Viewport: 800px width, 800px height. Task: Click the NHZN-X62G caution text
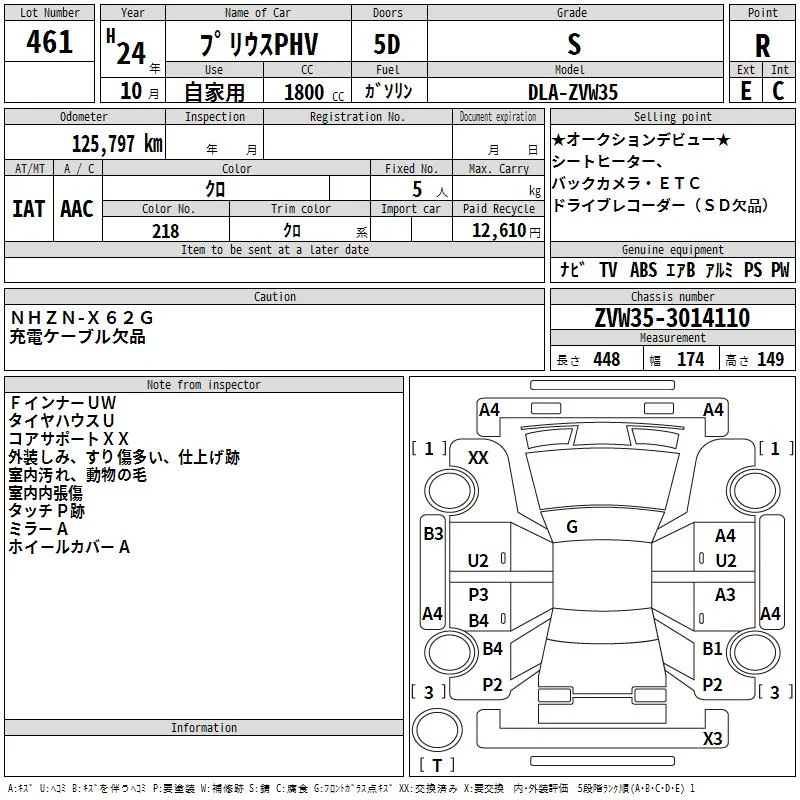82,318
